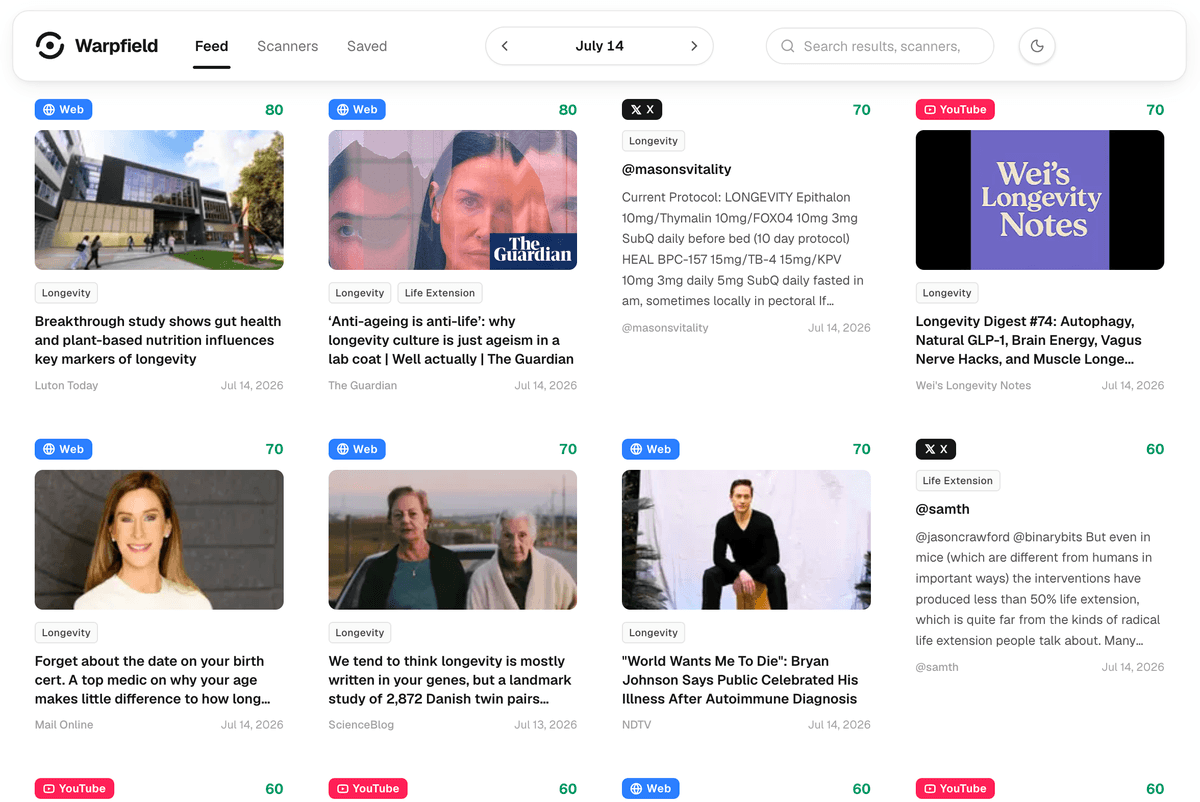Image resolution: width=1200 pixels, height=802 pixels.
Task: Open ScienceBlog two elderly women thumbnail
Action: (453, 540)
